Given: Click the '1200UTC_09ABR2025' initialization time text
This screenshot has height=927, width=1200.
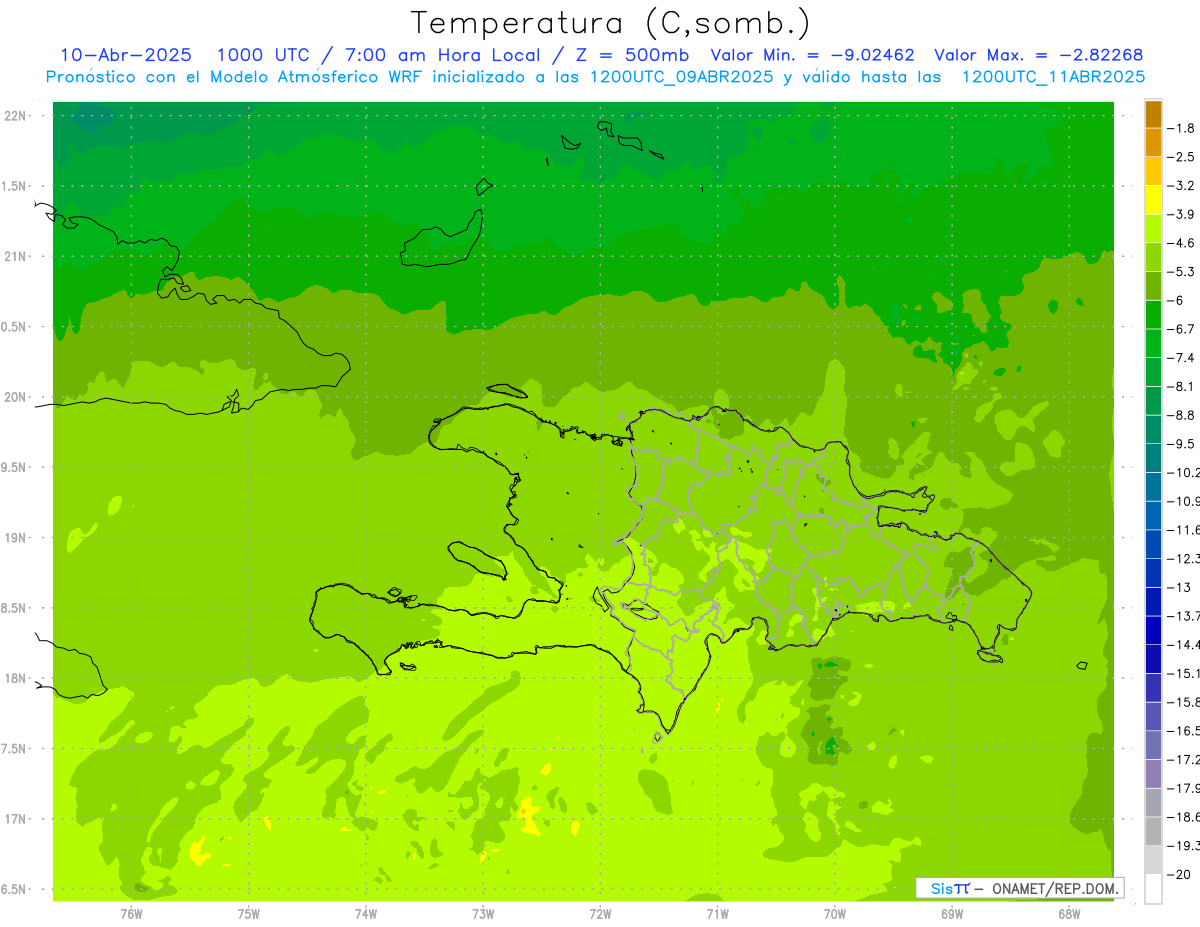Looking at the screenshot, I should pyautogui.click(x=678, y=77).
